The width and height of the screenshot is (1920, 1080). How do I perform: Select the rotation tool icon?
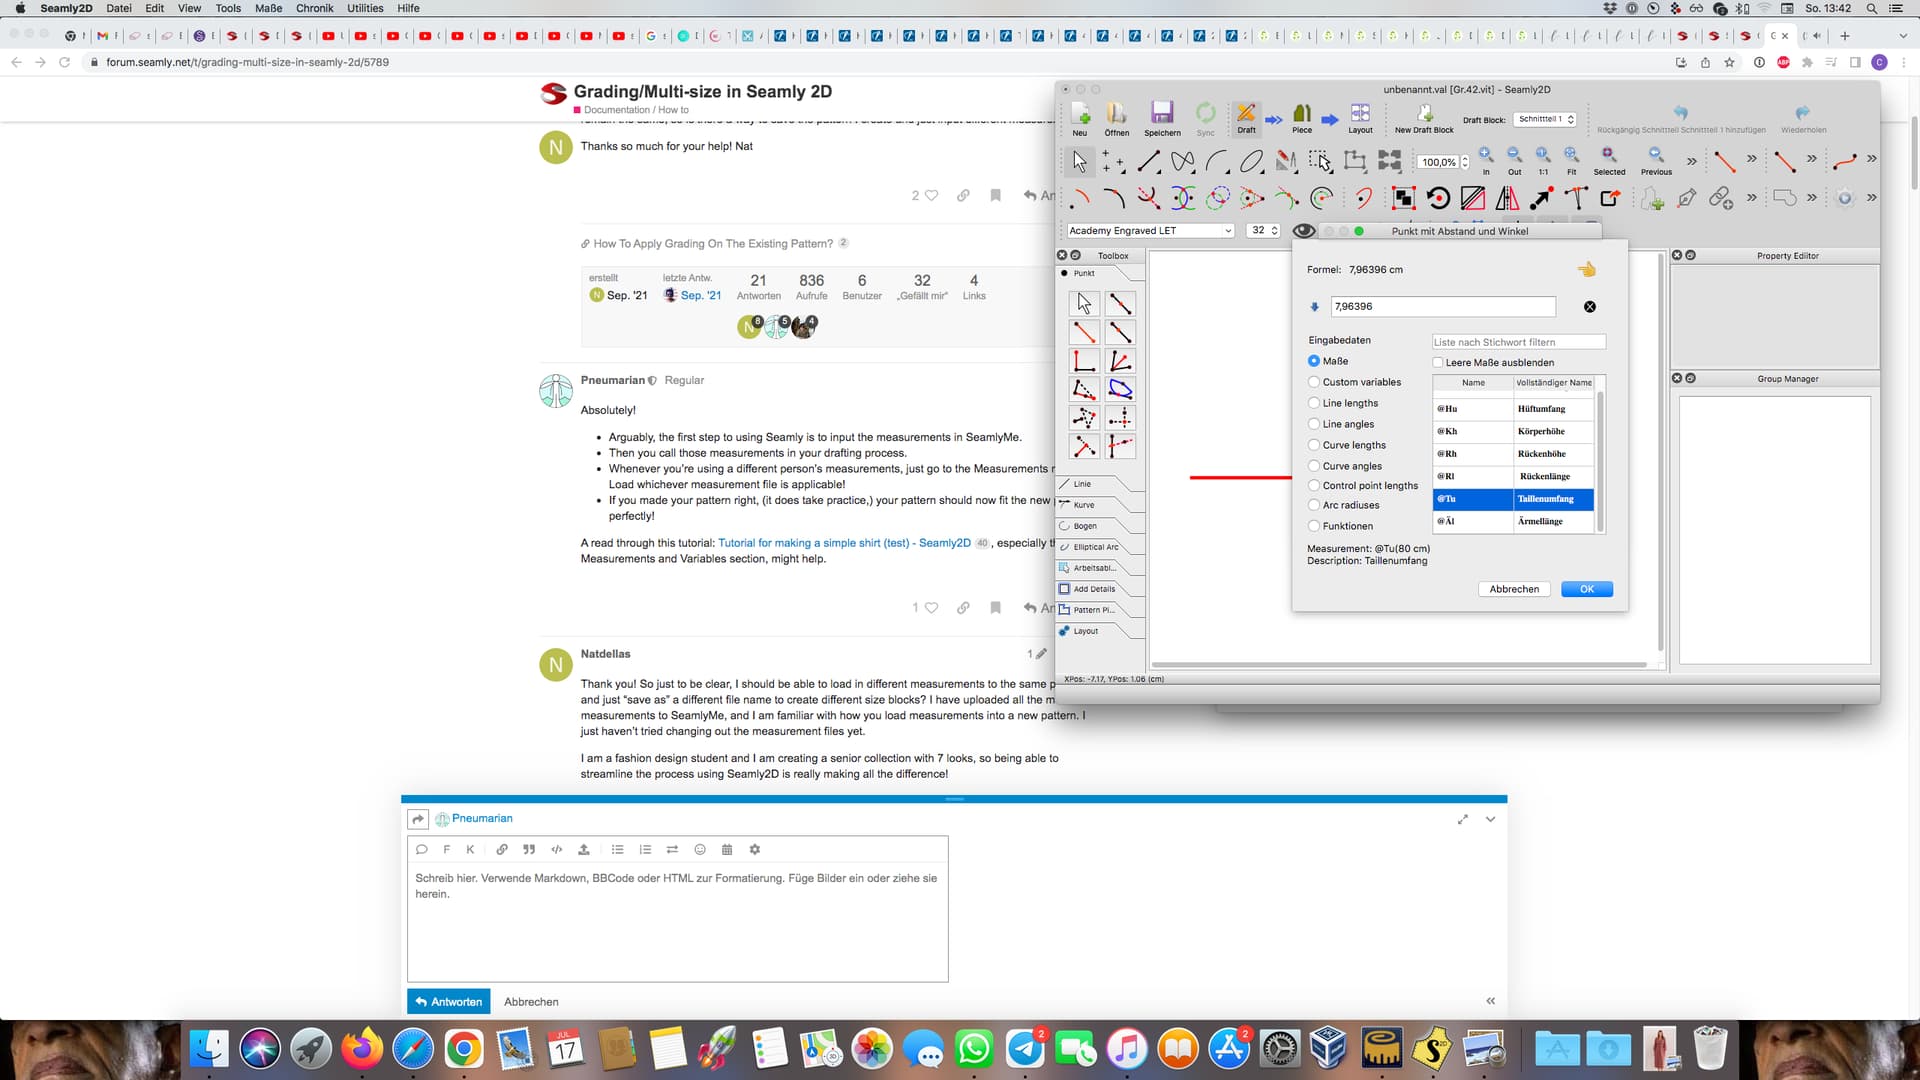tap(1438, 198)
